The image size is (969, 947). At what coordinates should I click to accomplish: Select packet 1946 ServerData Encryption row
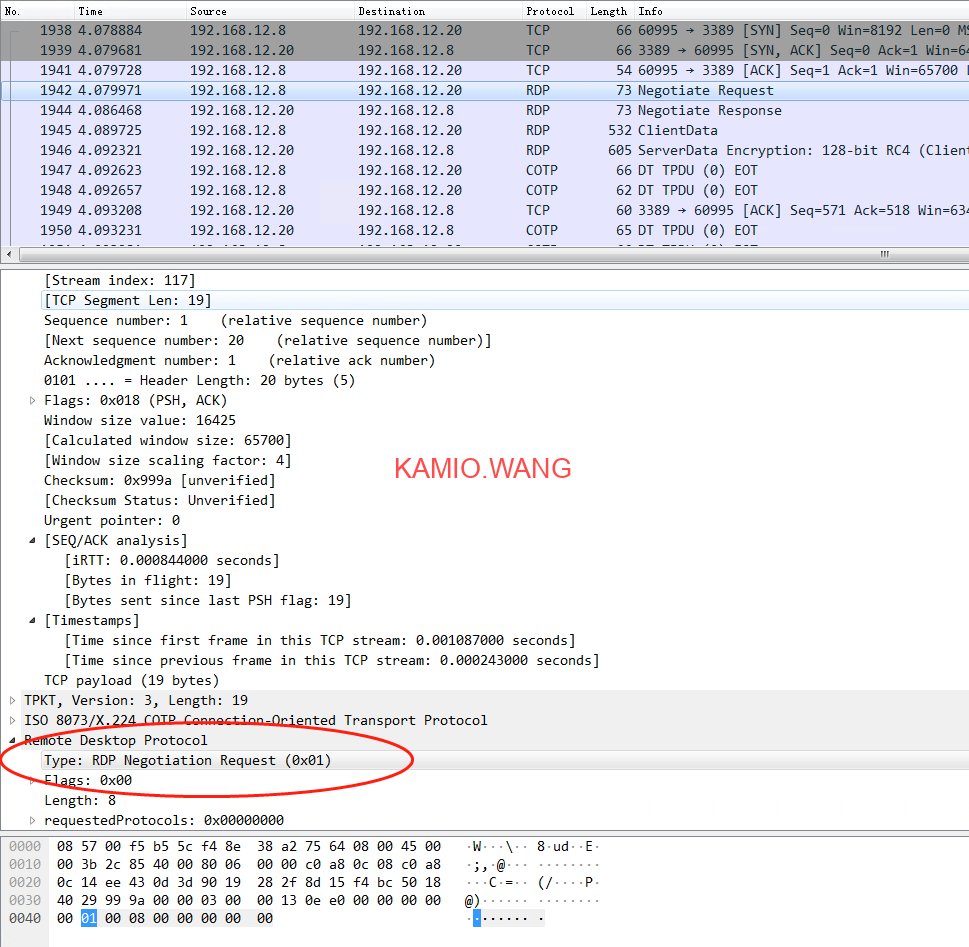pyautogui.click(x=500, y=150)
